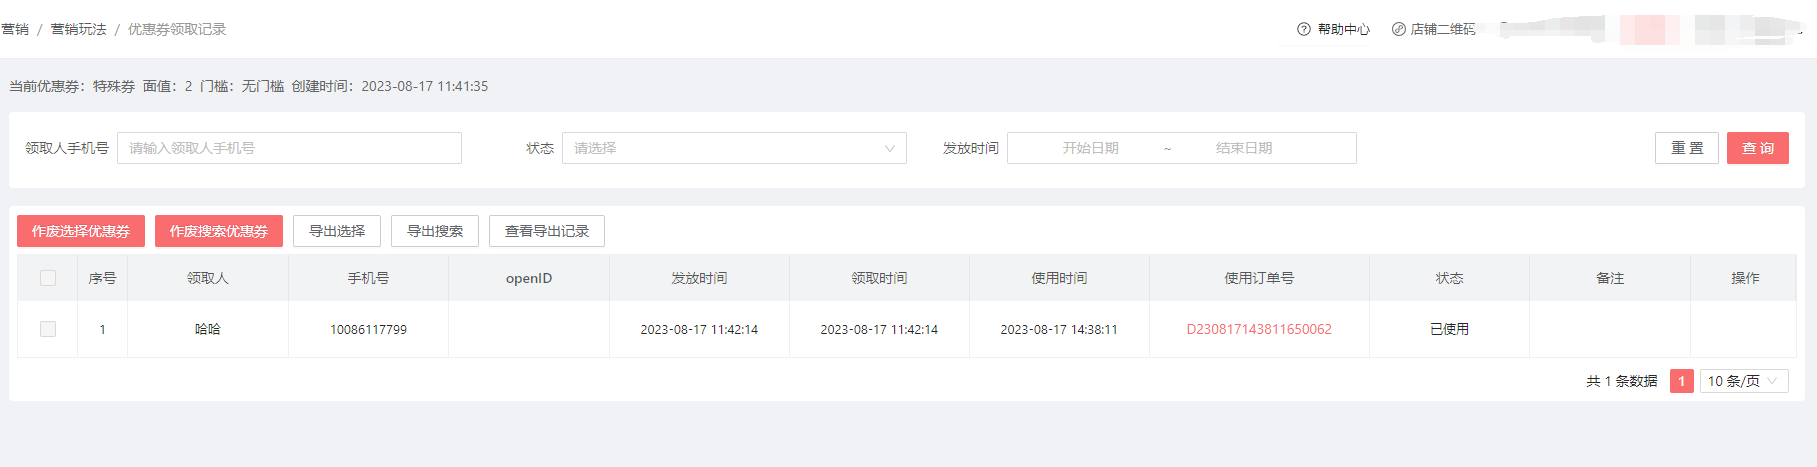The height and width of the screenshot is (467, 1817).
Task: Click the 重置 reset button
Action: click(1686, 148)
